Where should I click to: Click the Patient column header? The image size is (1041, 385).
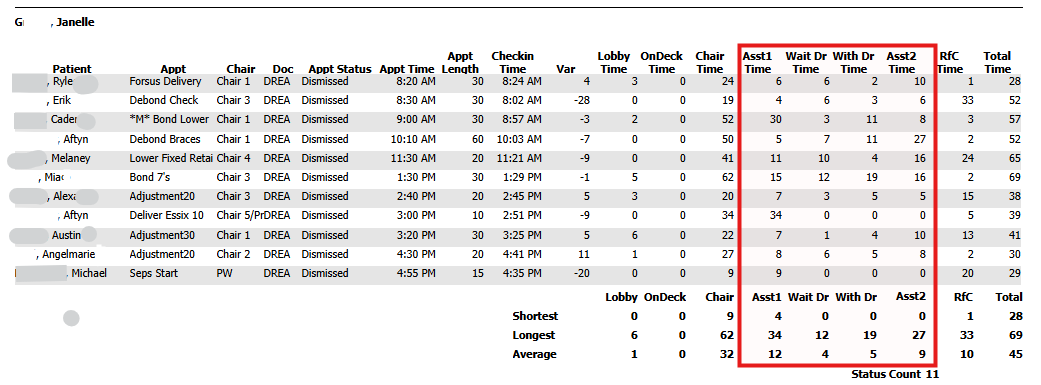coord(72,69)
